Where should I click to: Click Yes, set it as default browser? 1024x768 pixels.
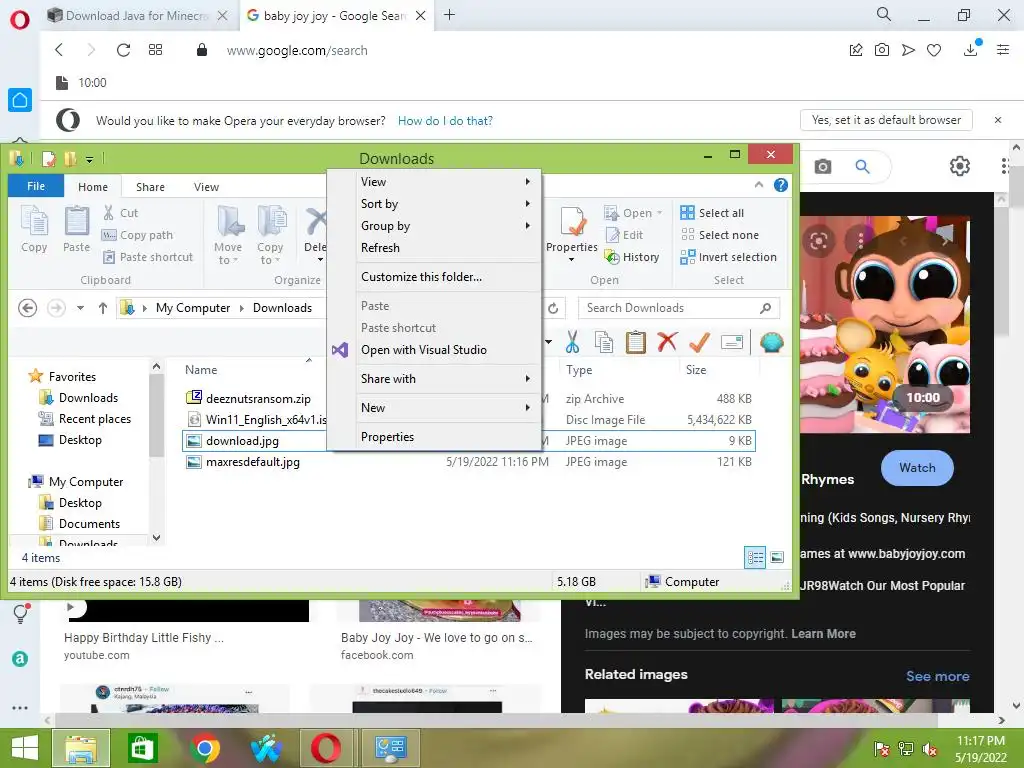[x=886, y=120]
